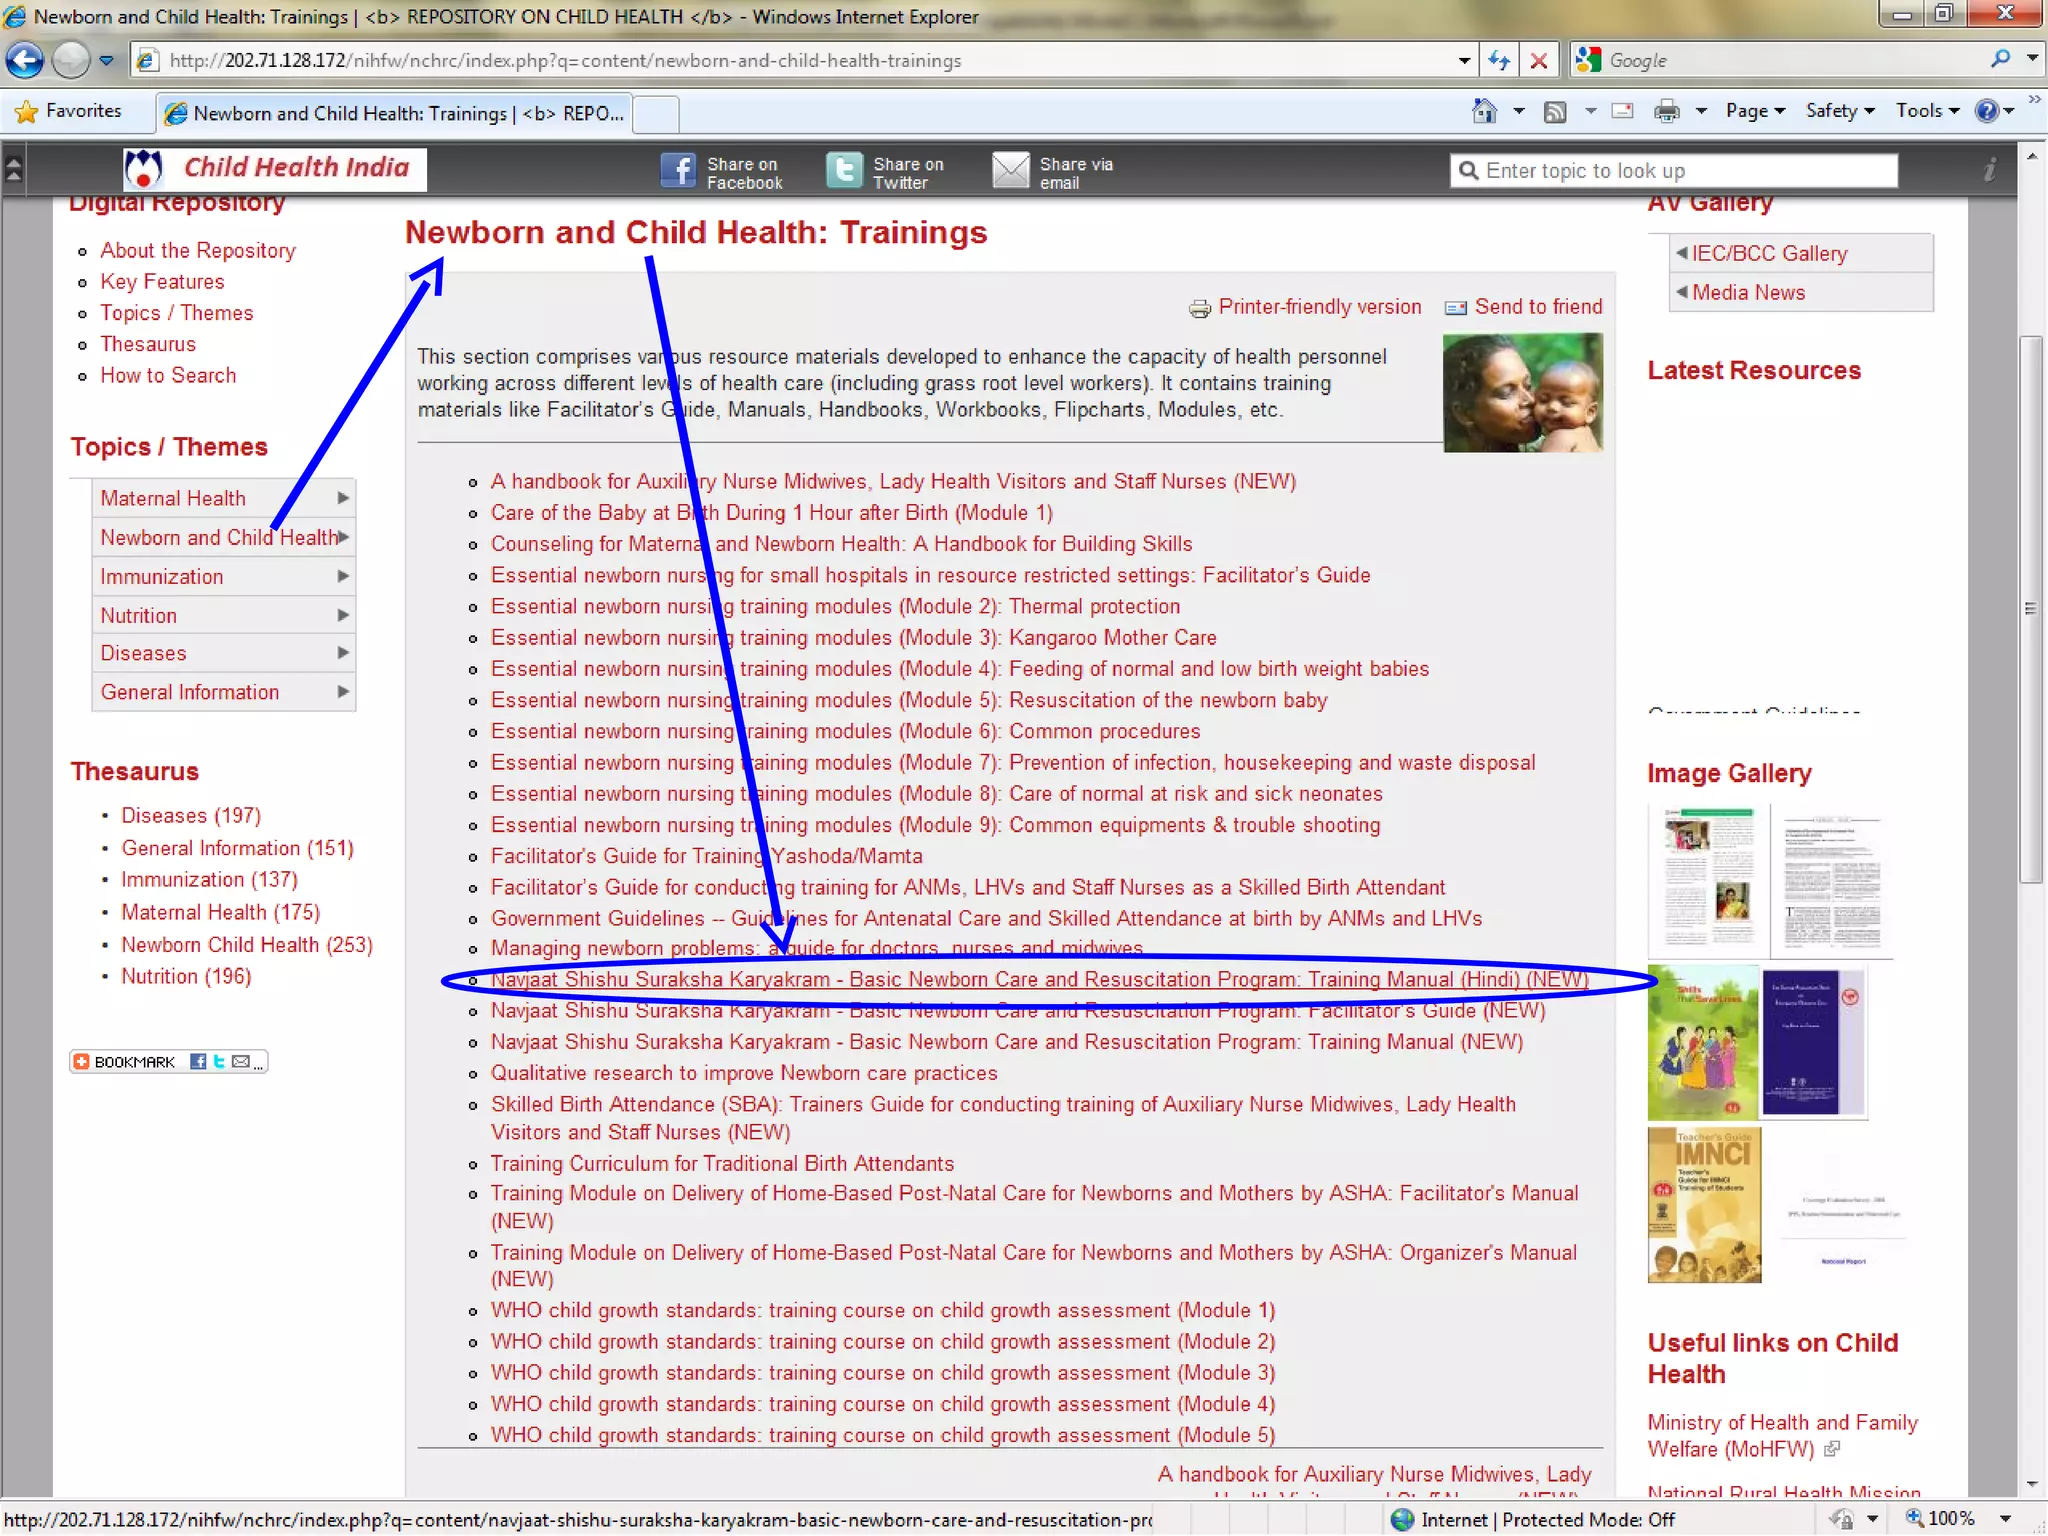
Task: Click the Share on Facebook icon
Action: coord(678,171)
